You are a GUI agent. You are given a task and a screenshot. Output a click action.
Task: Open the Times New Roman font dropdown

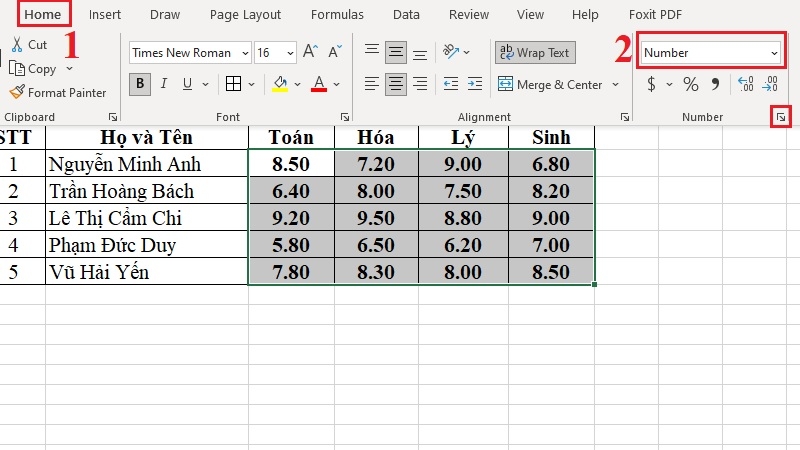point(245,53)
